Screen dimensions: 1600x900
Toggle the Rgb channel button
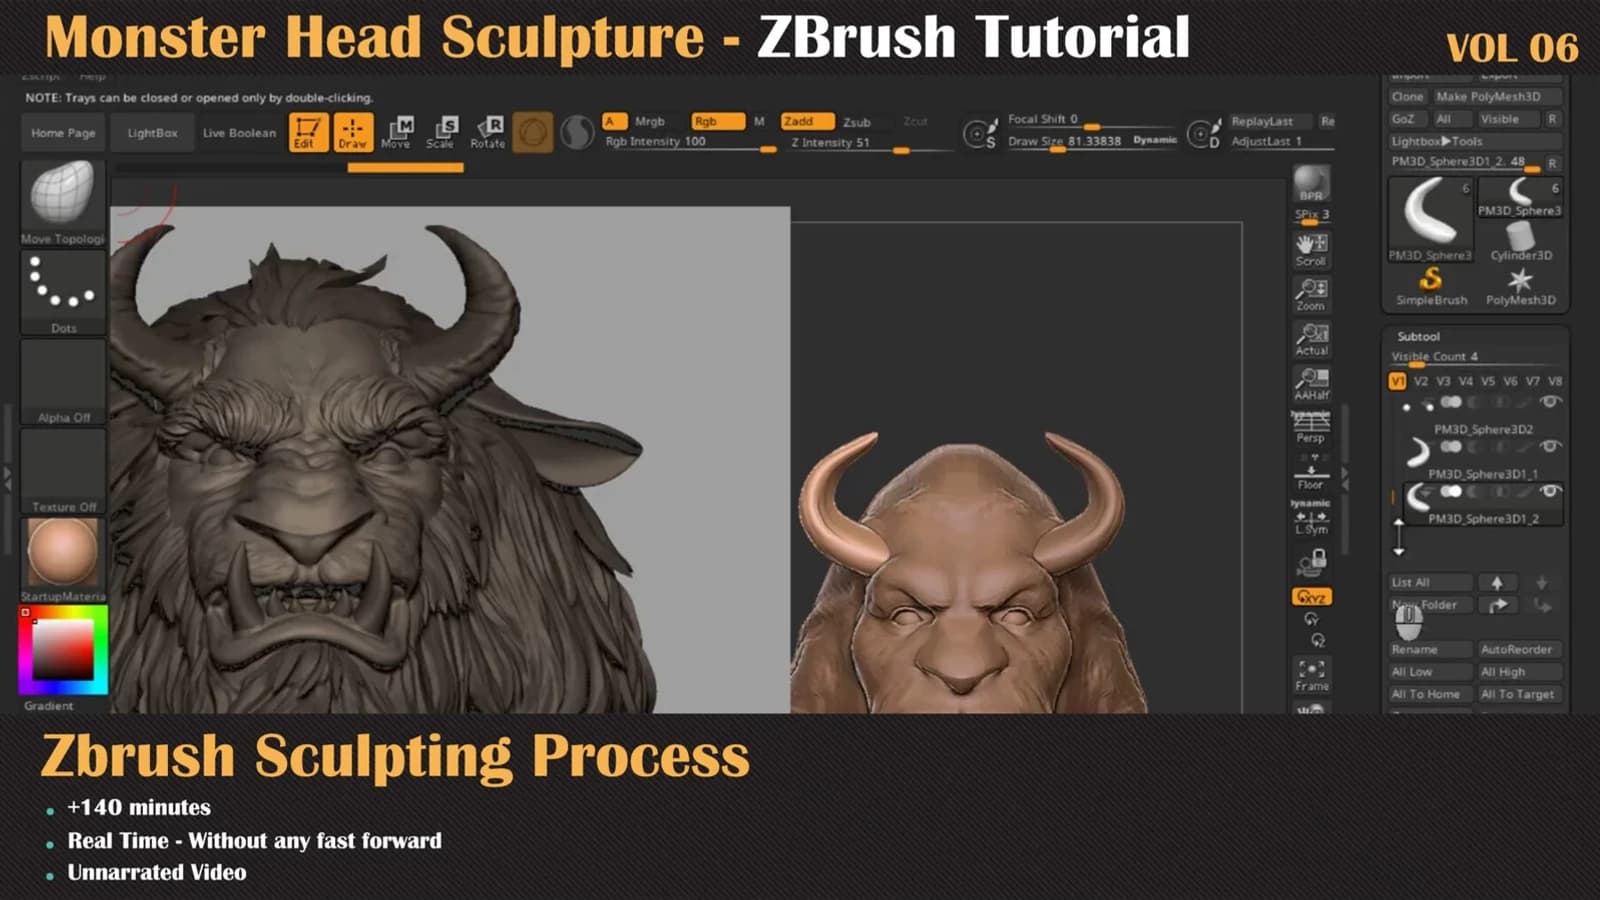717,121
